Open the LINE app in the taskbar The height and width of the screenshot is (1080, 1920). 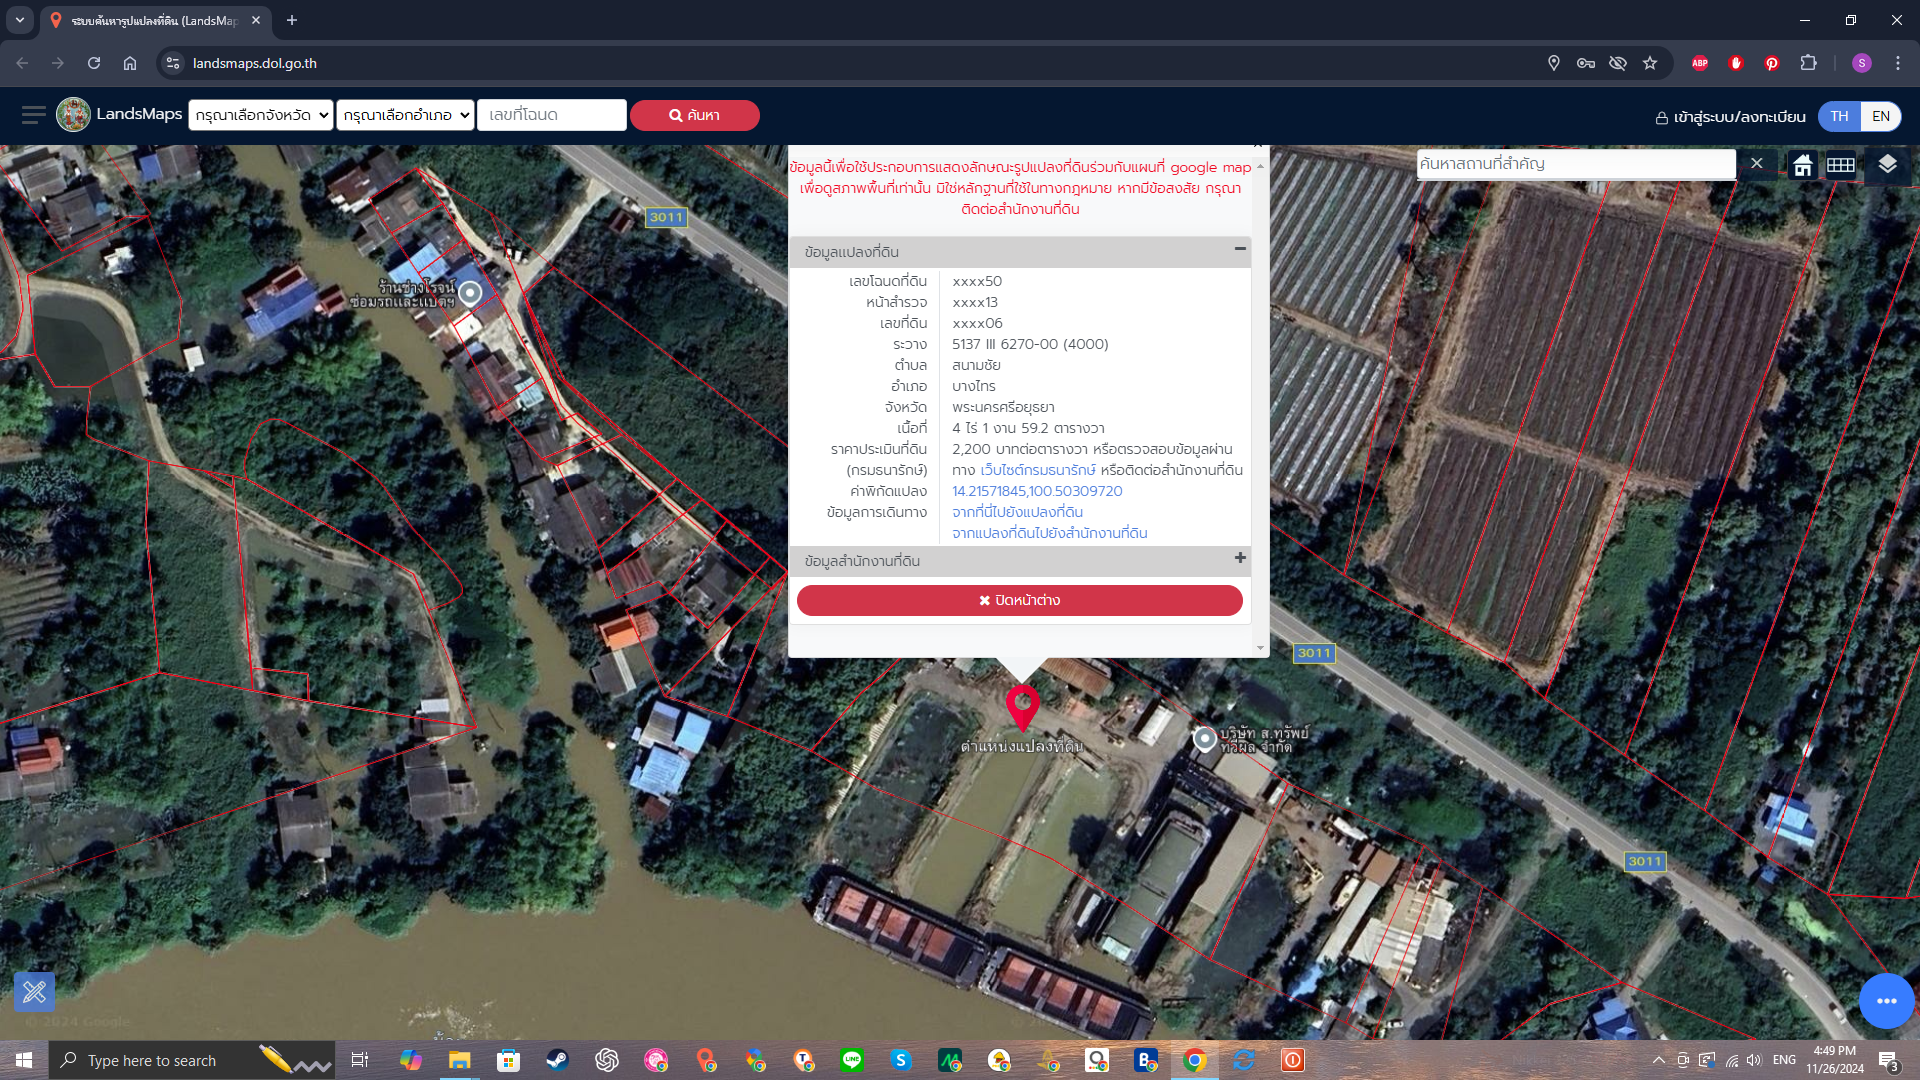pos(852,1060)
